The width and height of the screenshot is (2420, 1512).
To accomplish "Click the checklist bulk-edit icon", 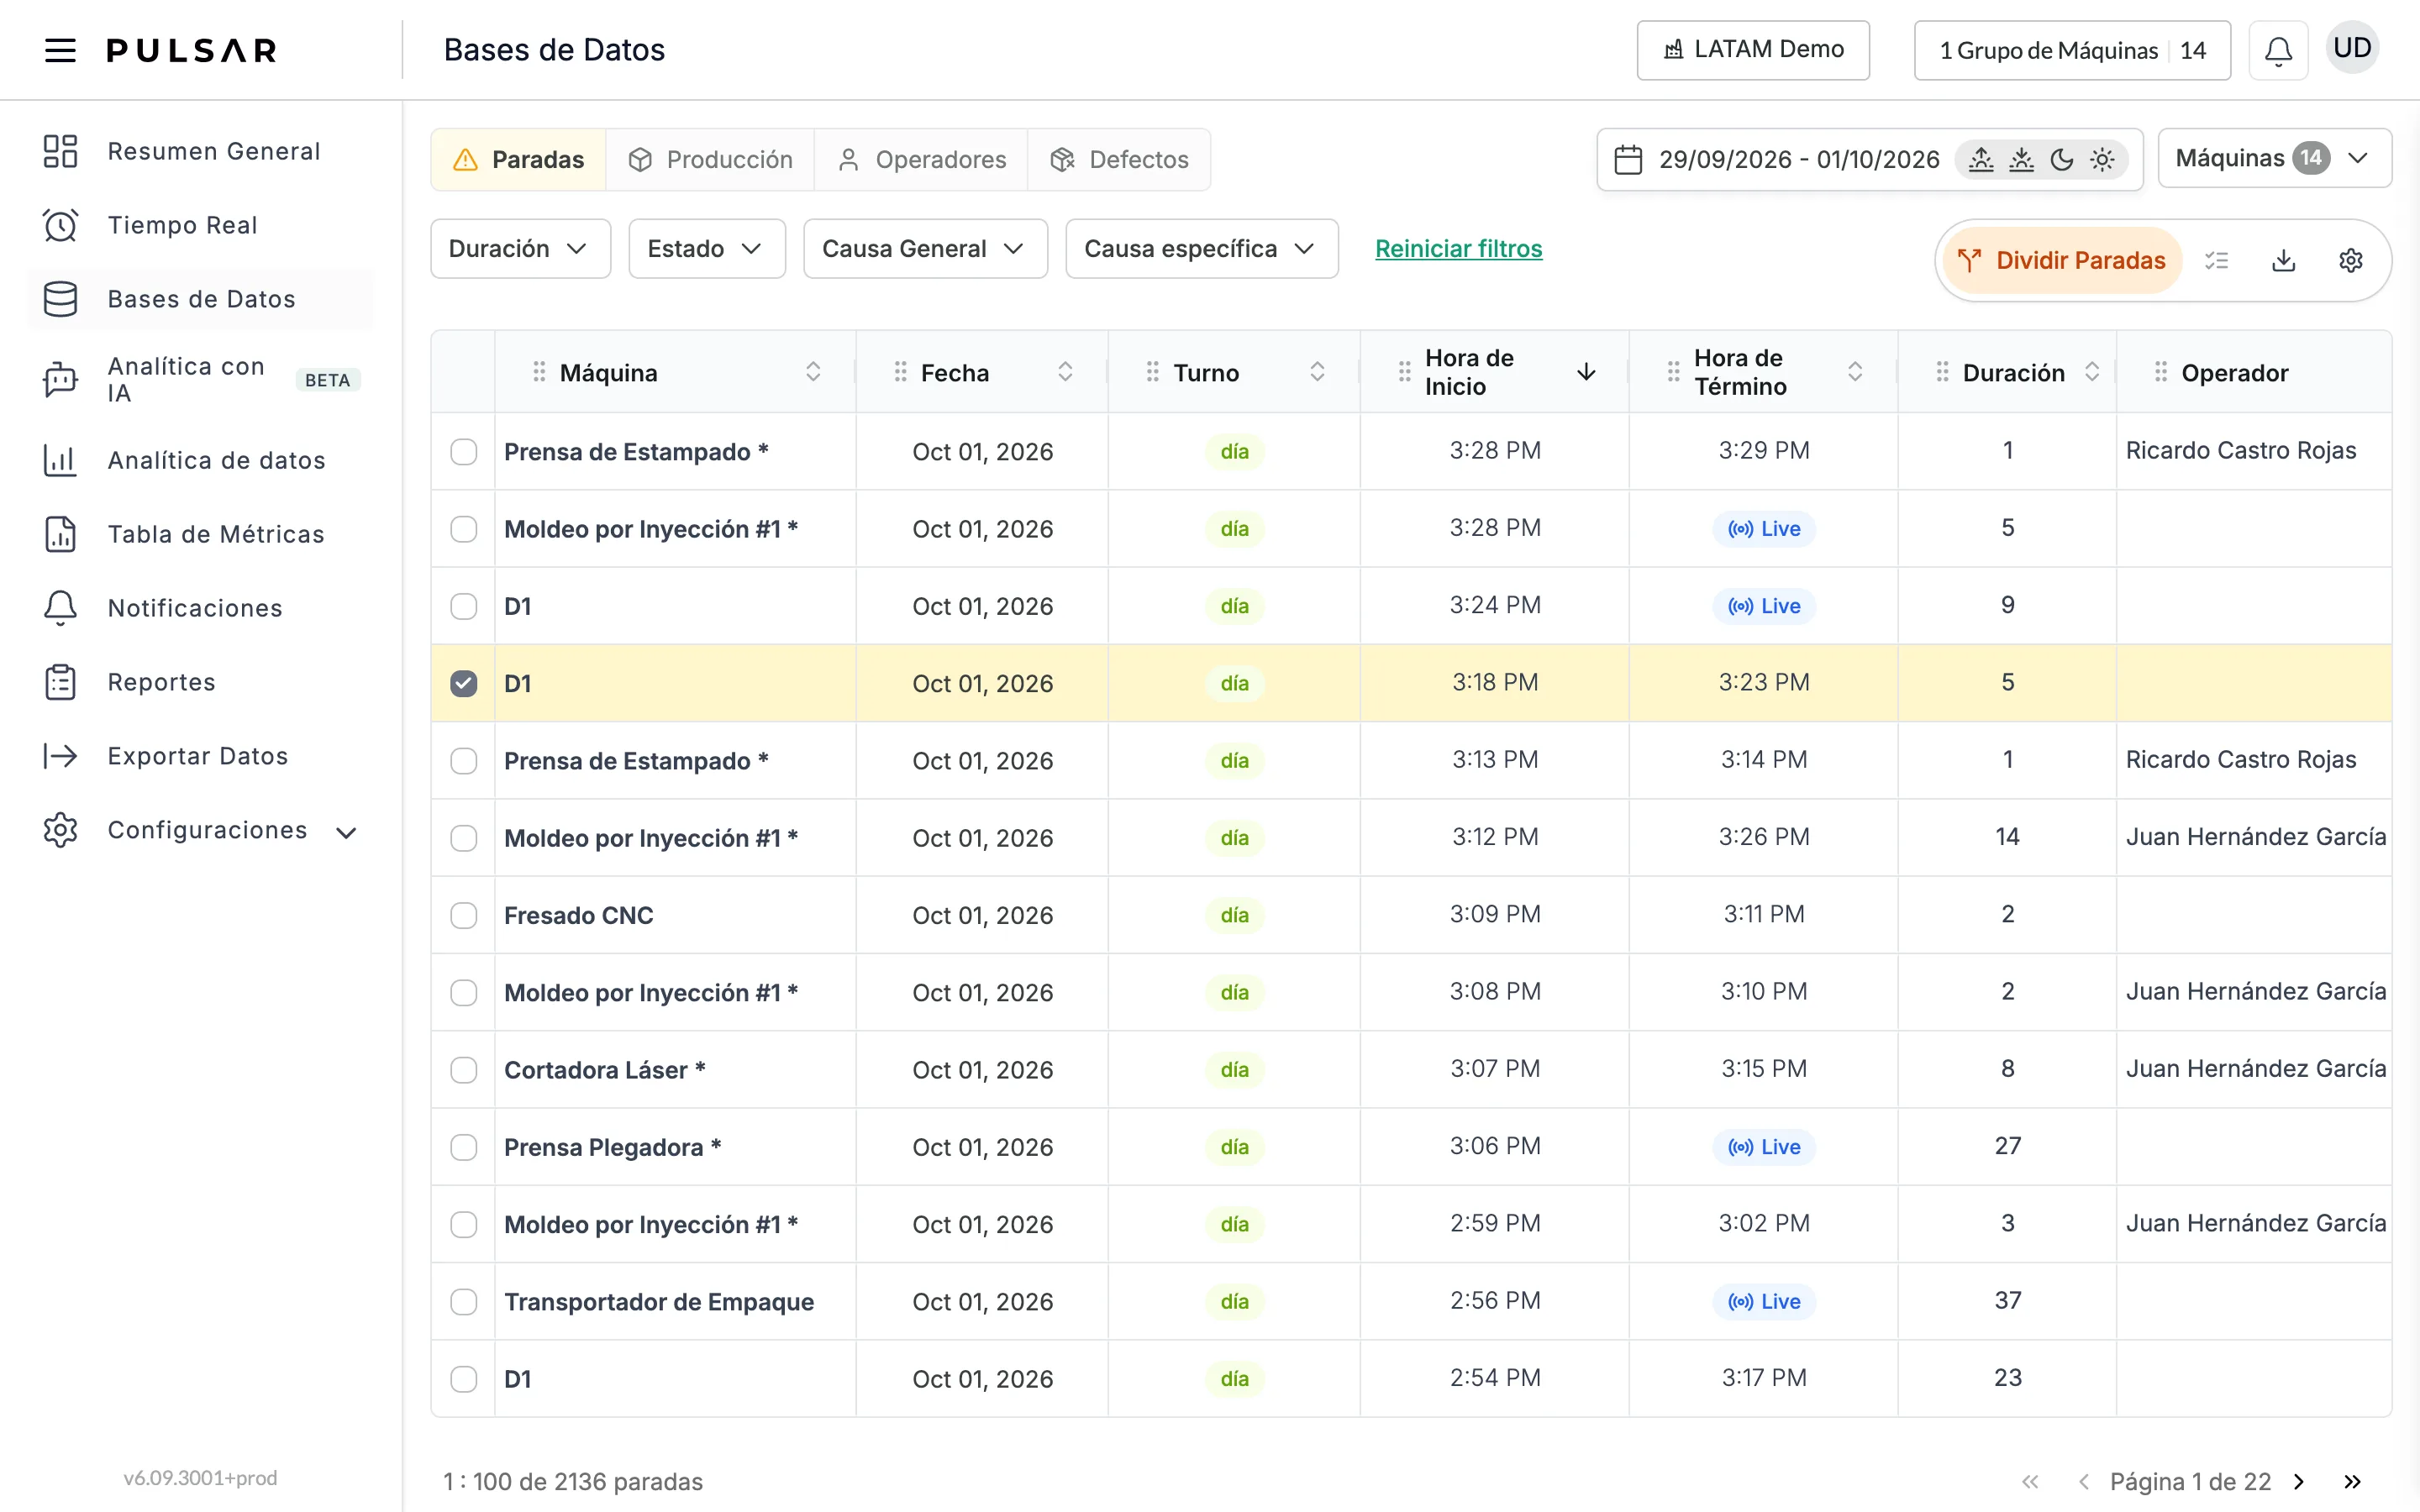I will [2217, 261].
